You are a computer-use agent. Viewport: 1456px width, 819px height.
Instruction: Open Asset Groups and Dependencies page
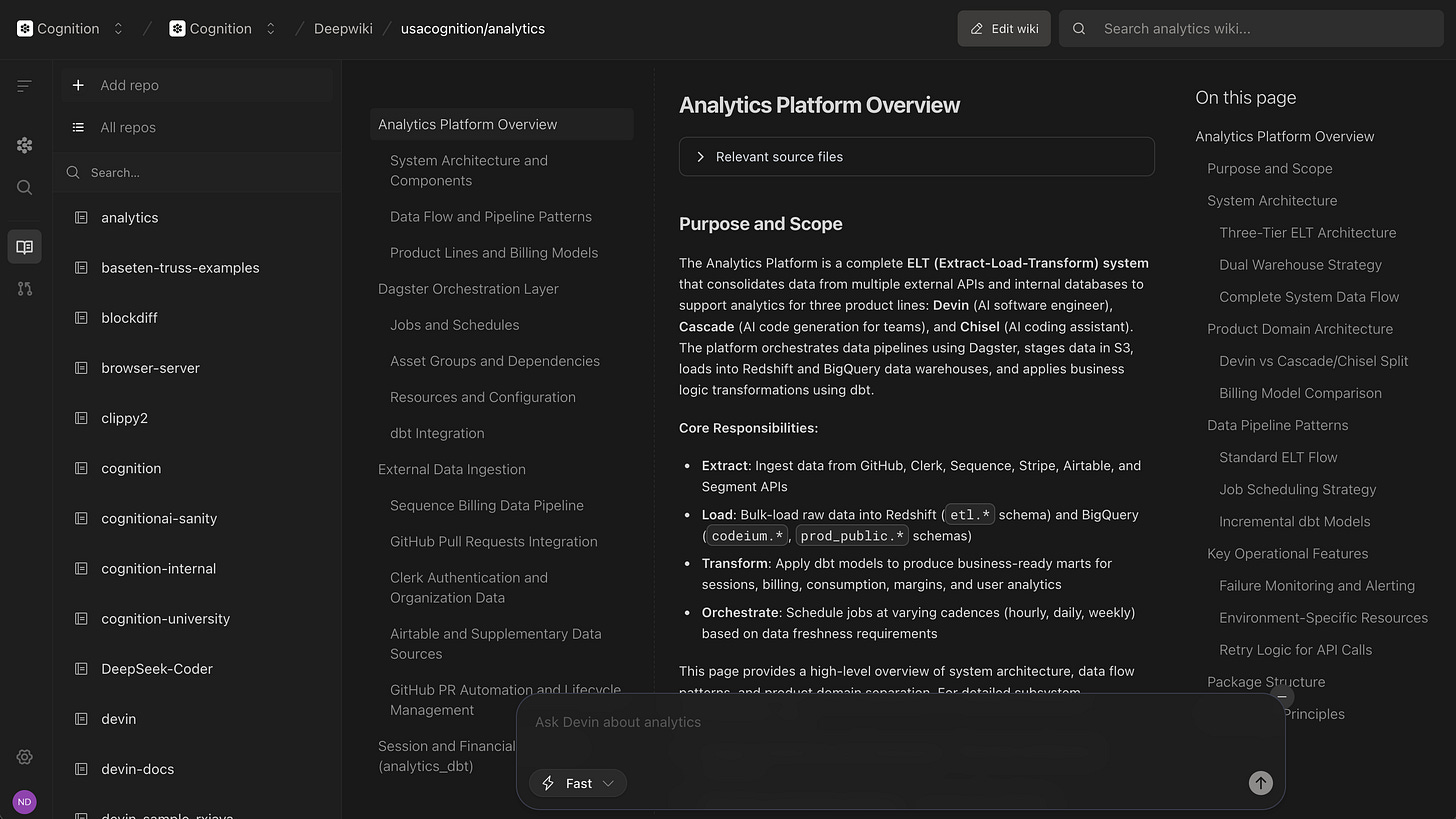click(495, 361)
